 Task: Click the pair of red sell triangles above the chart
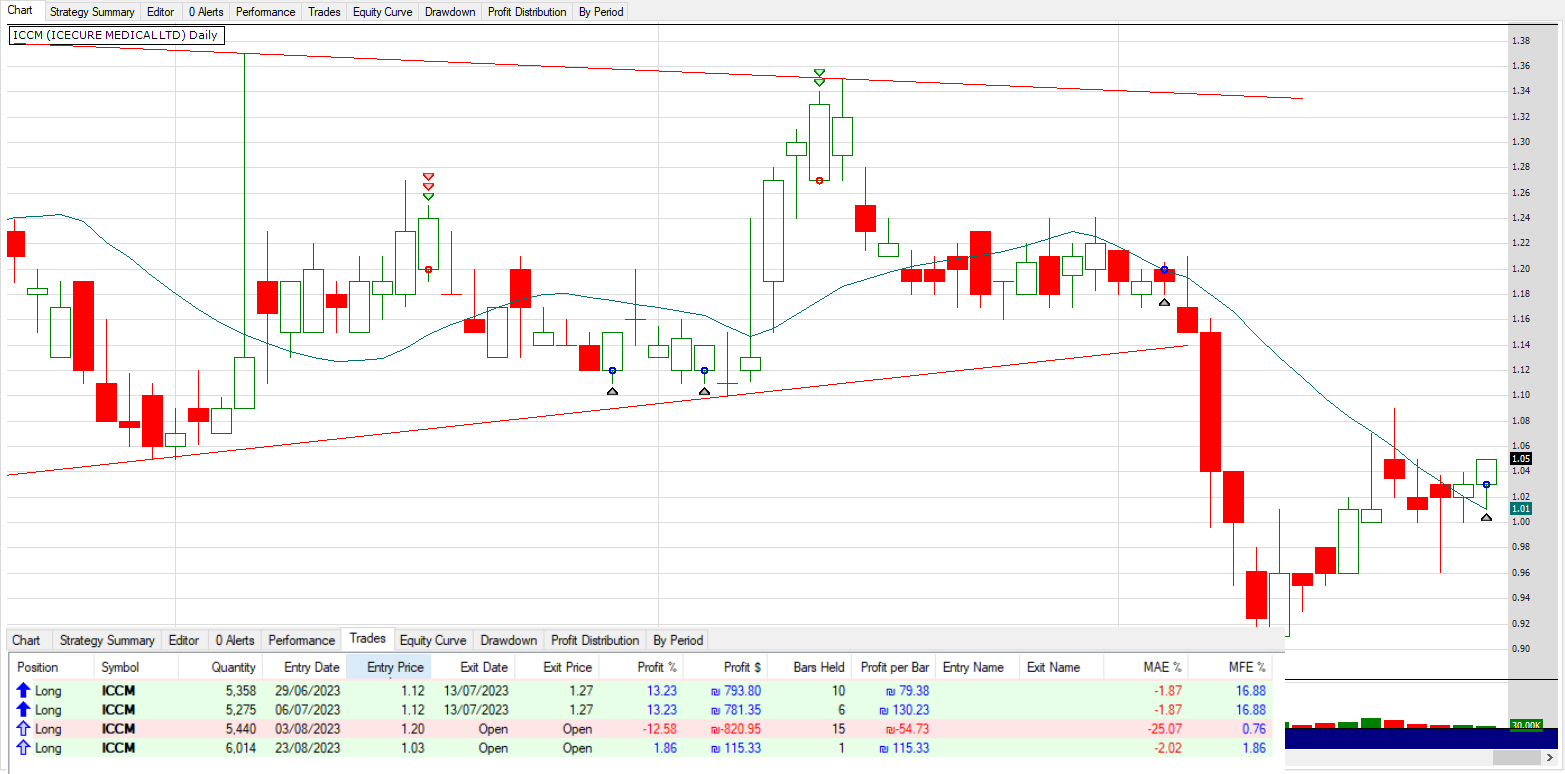(428, 181)
